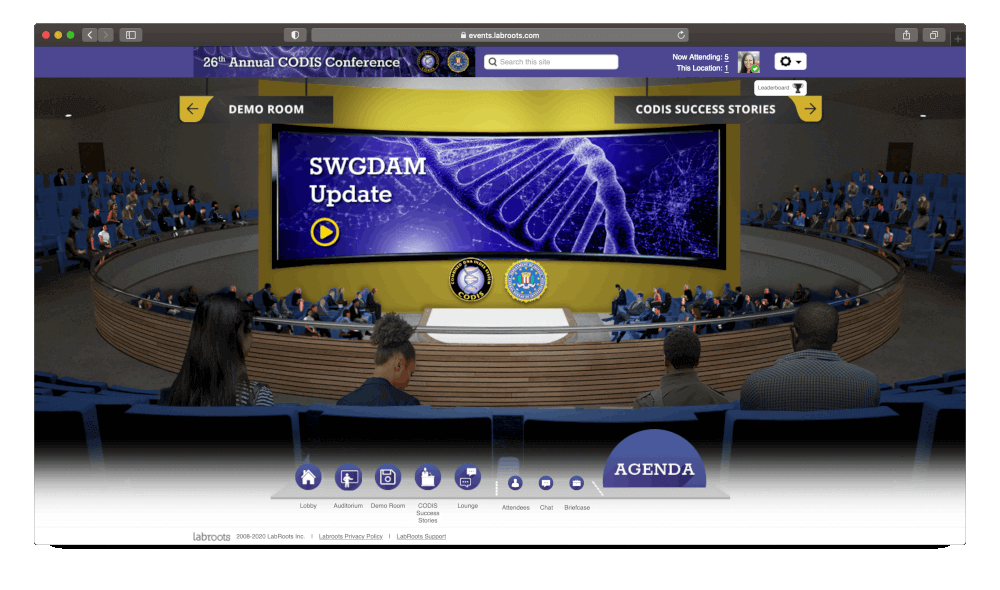Click the CODIS Success Stories booth icon

(427, 478)
